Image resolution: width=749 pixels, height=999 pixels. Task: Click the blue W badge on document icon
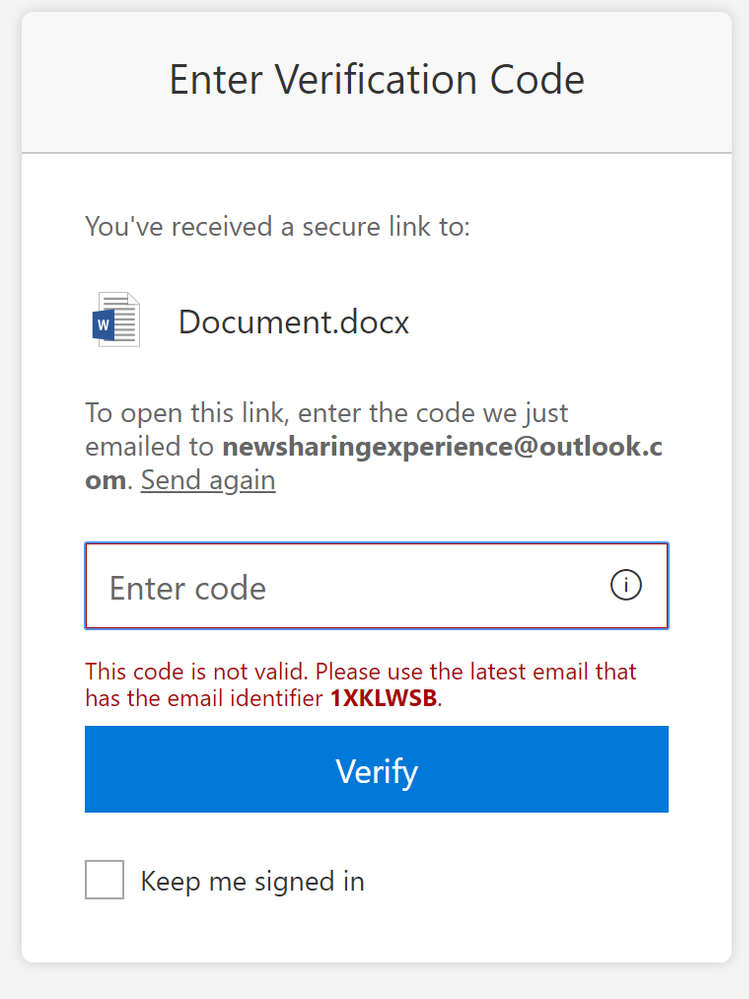click(103, 325)
